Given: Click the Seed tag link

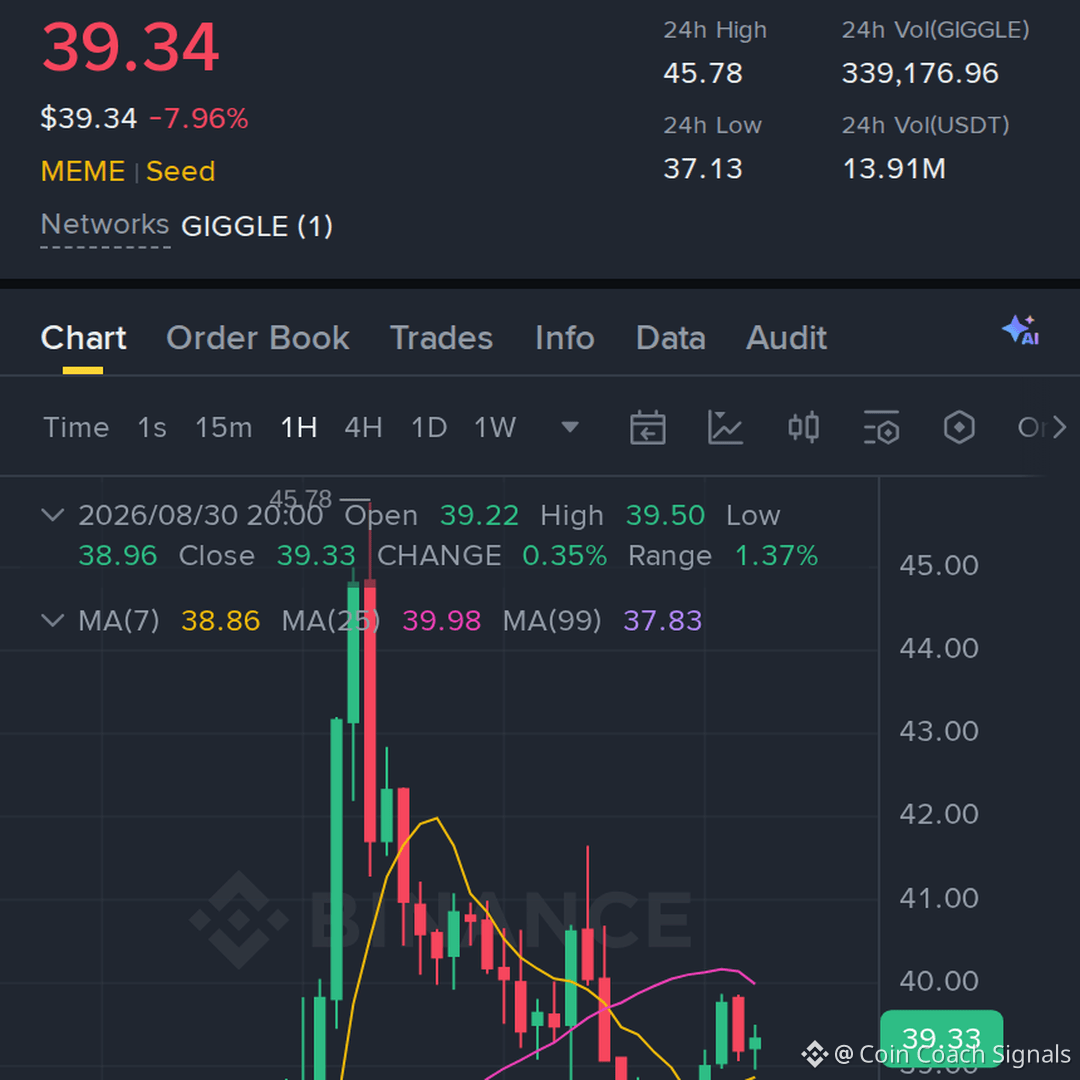Looking at the screenshot, I should point(180,171).
